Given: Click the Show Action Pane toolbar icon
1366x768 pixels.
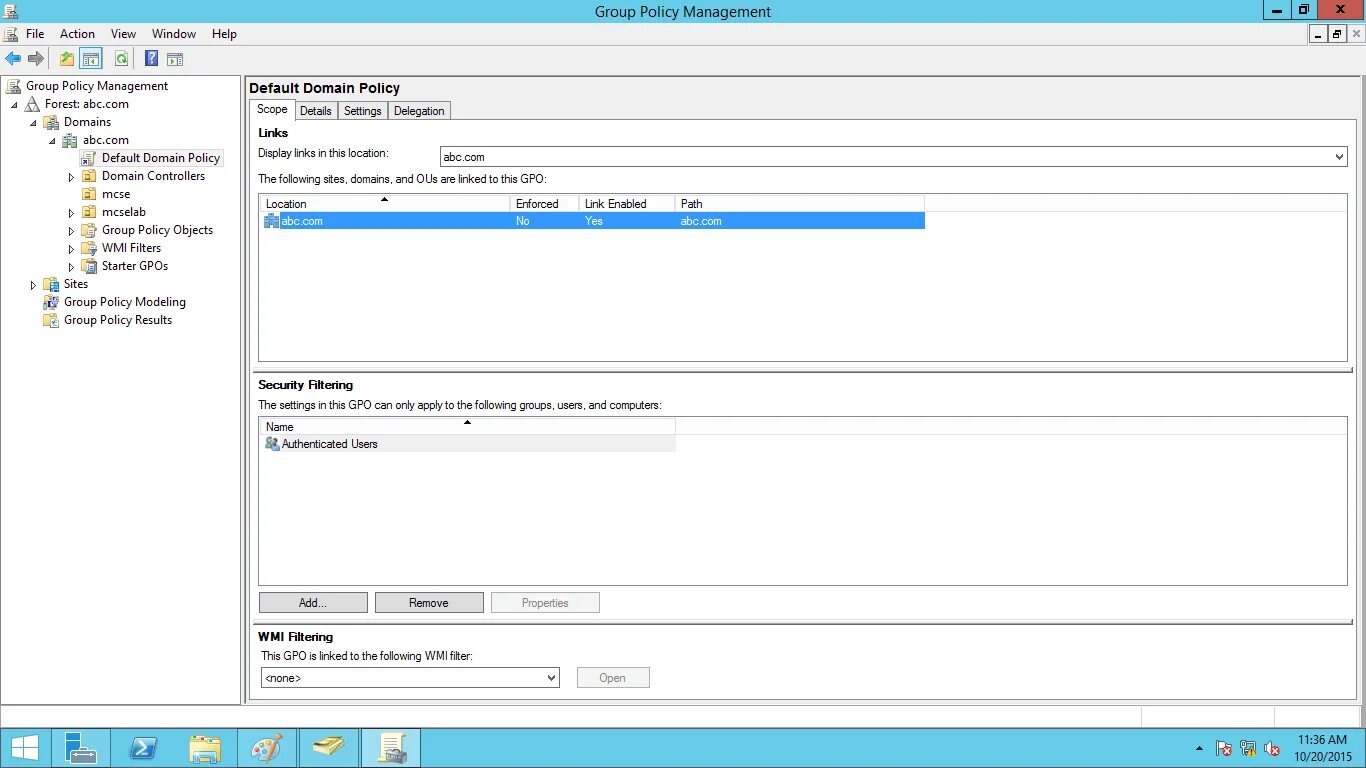Looking at the screenshot, I should (175, 58).
